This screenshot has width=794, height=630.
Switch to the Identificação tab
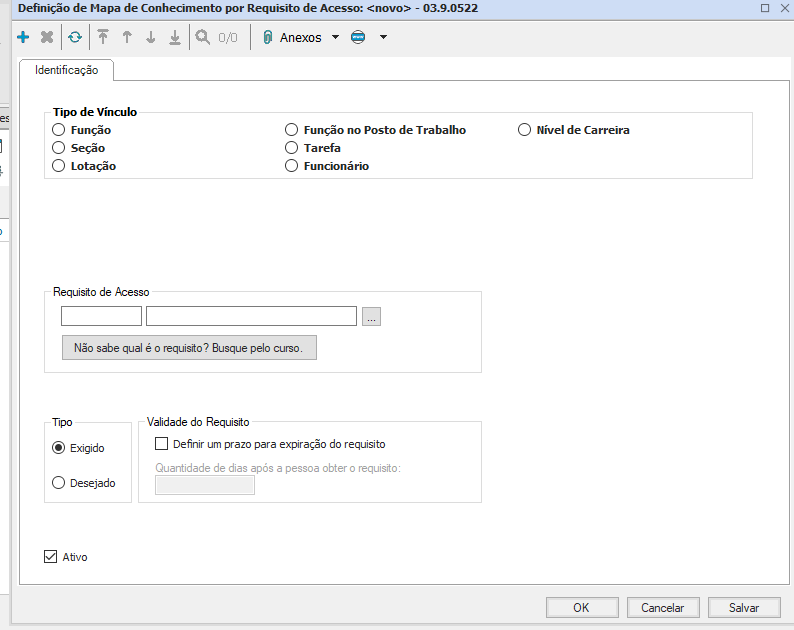(66, 71)
